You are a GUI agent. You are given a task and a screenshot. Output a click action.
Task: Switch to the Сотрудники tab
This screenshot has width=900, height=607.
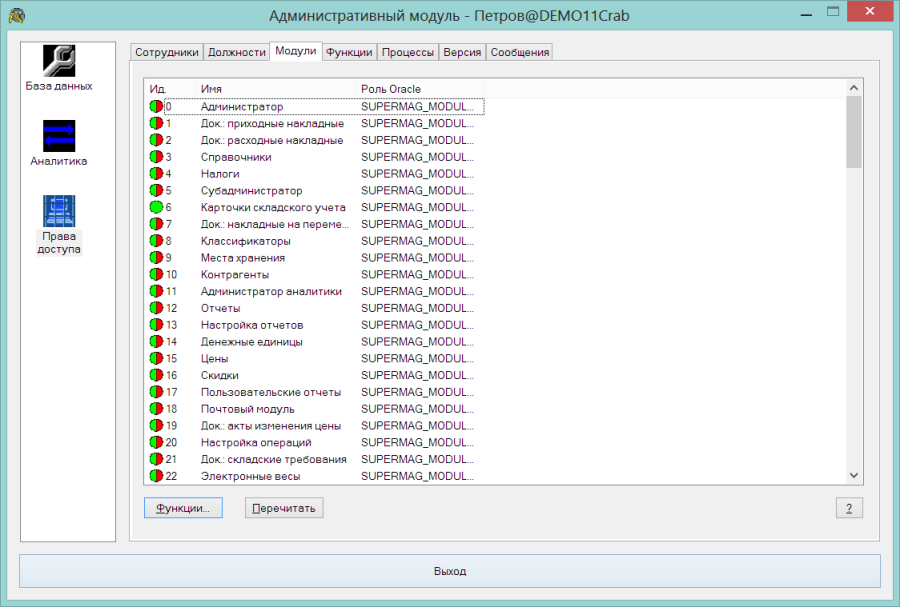pos(167,52)
